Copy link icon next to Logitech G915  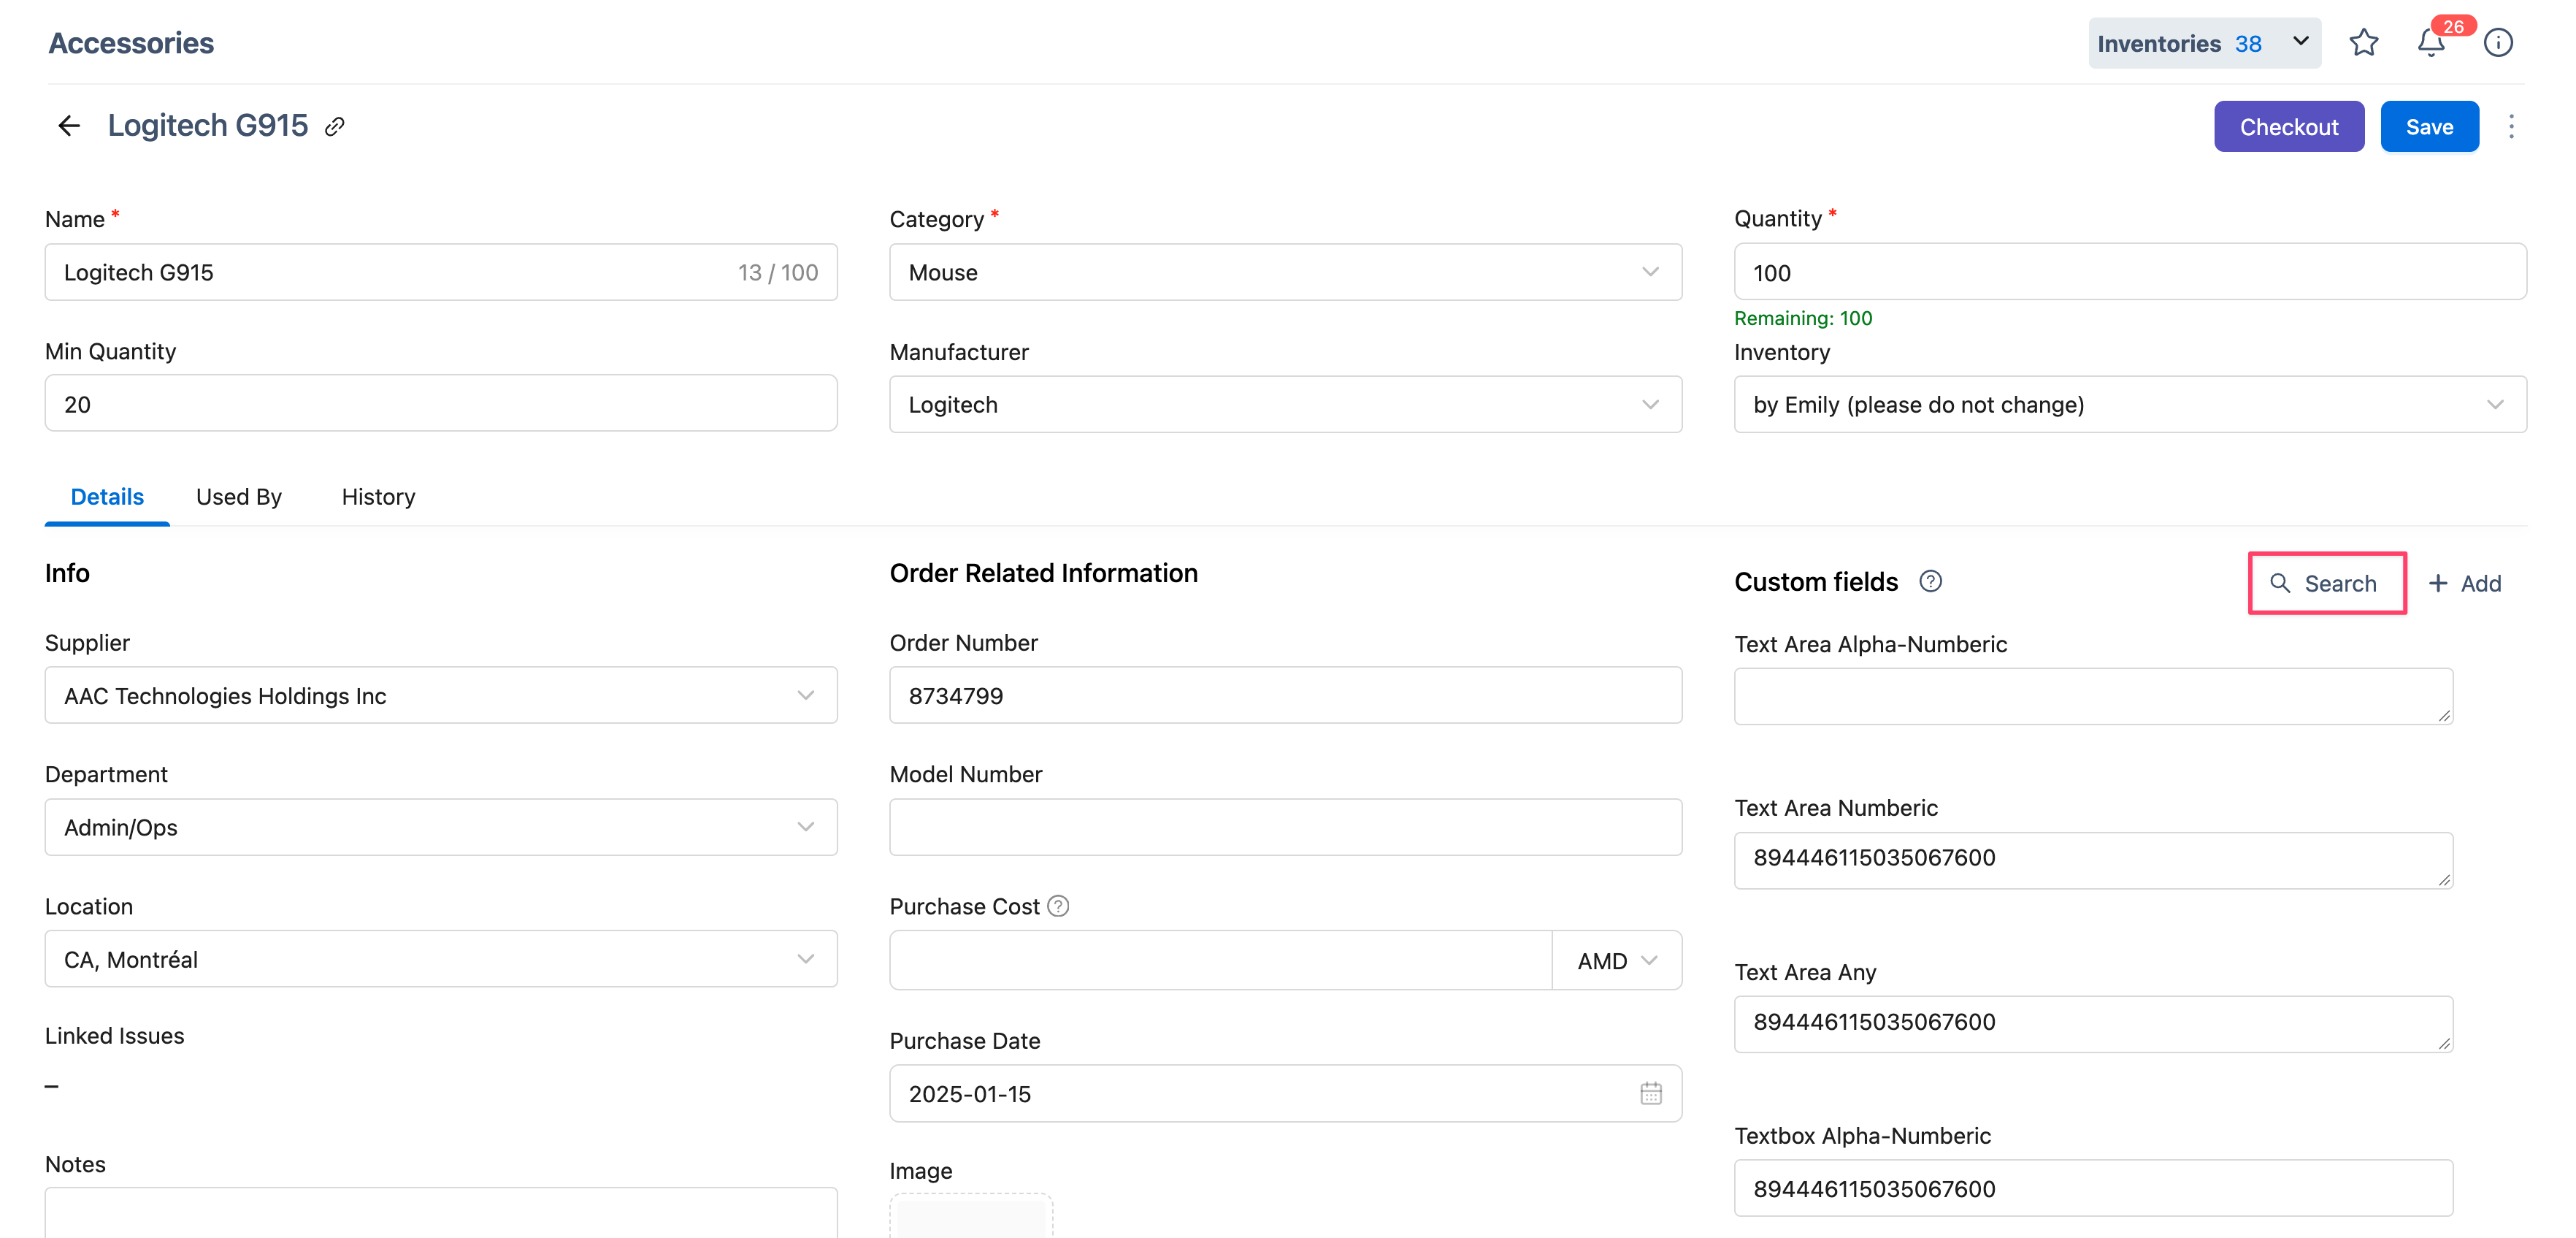335,126
